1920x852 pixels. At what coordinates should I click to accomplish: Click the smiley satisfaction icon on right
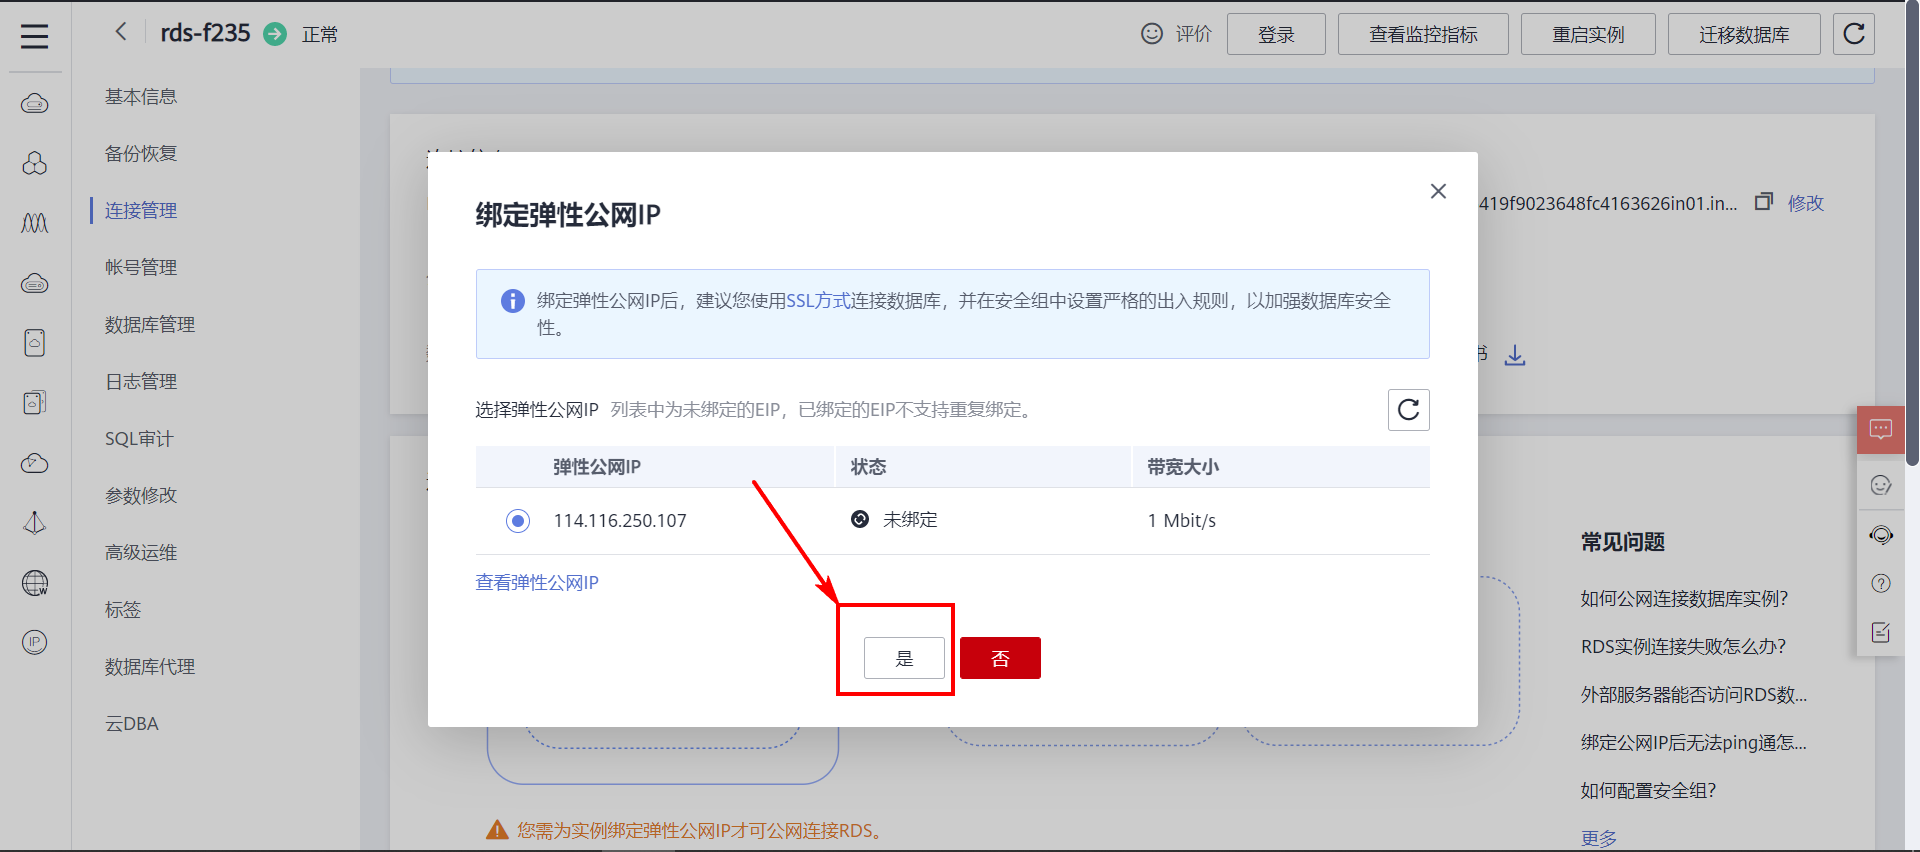click(1881, 485)
